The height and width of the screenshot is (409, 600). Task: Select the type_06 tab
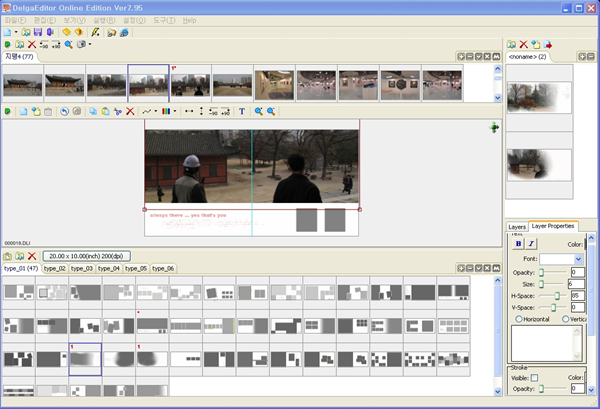click(163, 269)
